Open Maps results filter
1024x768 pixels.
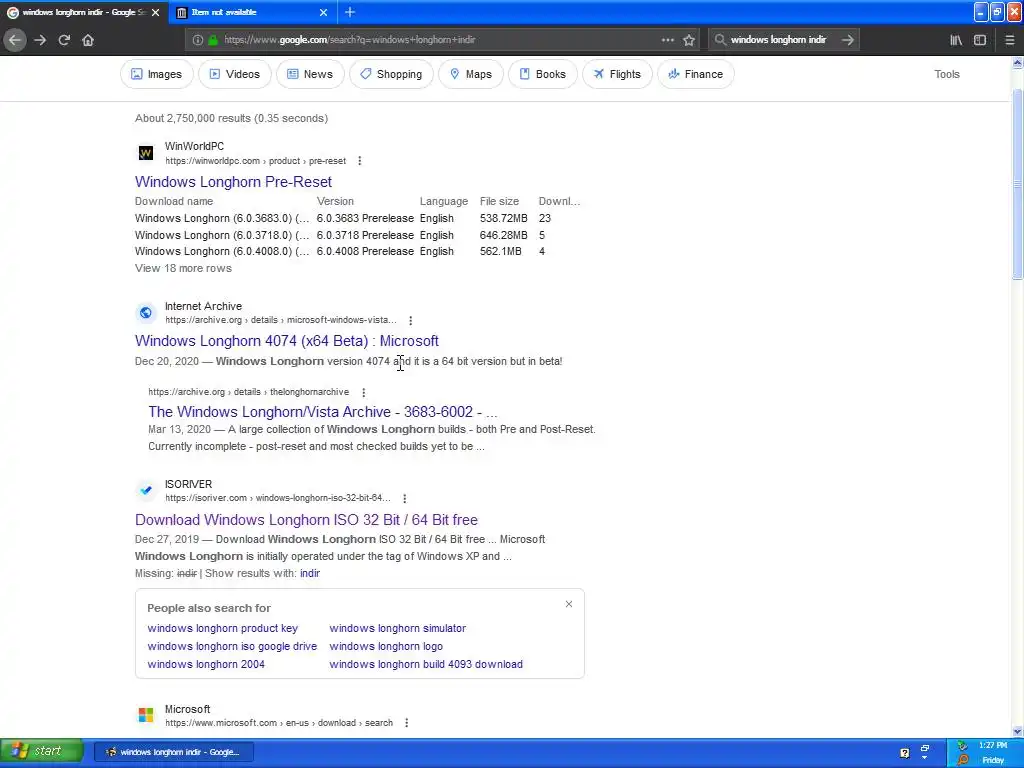(x=471, y=74)
